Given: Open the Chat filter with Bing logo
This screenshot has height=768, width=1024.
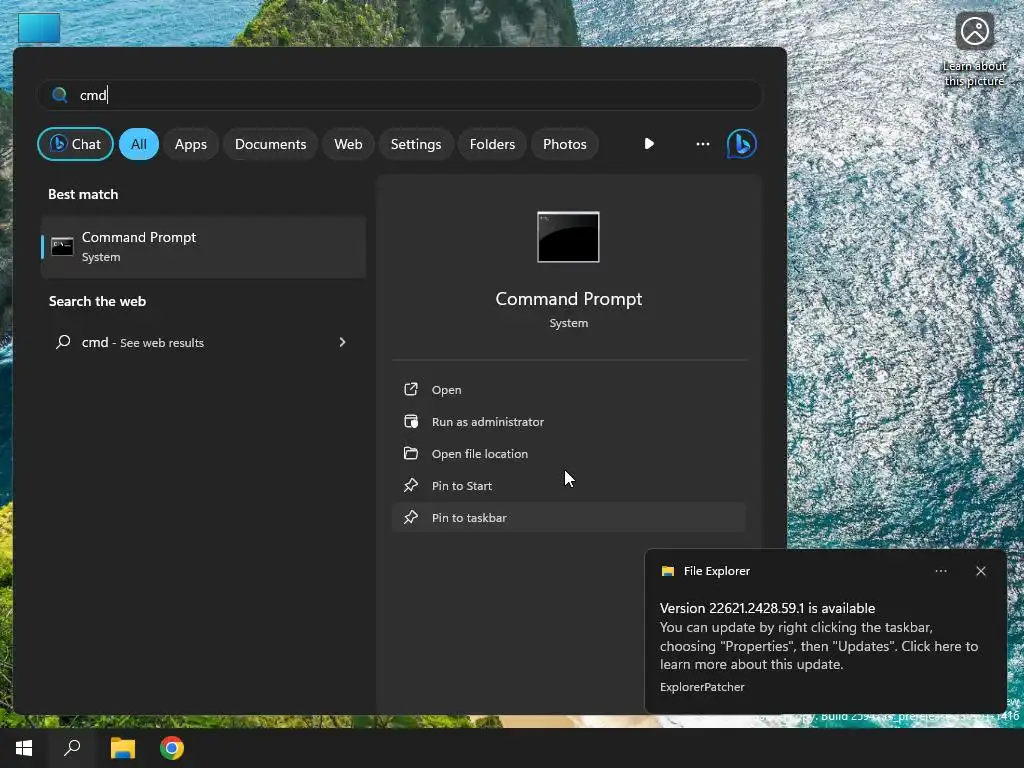Looking at the screenshot, I should (x=75, y=144).
